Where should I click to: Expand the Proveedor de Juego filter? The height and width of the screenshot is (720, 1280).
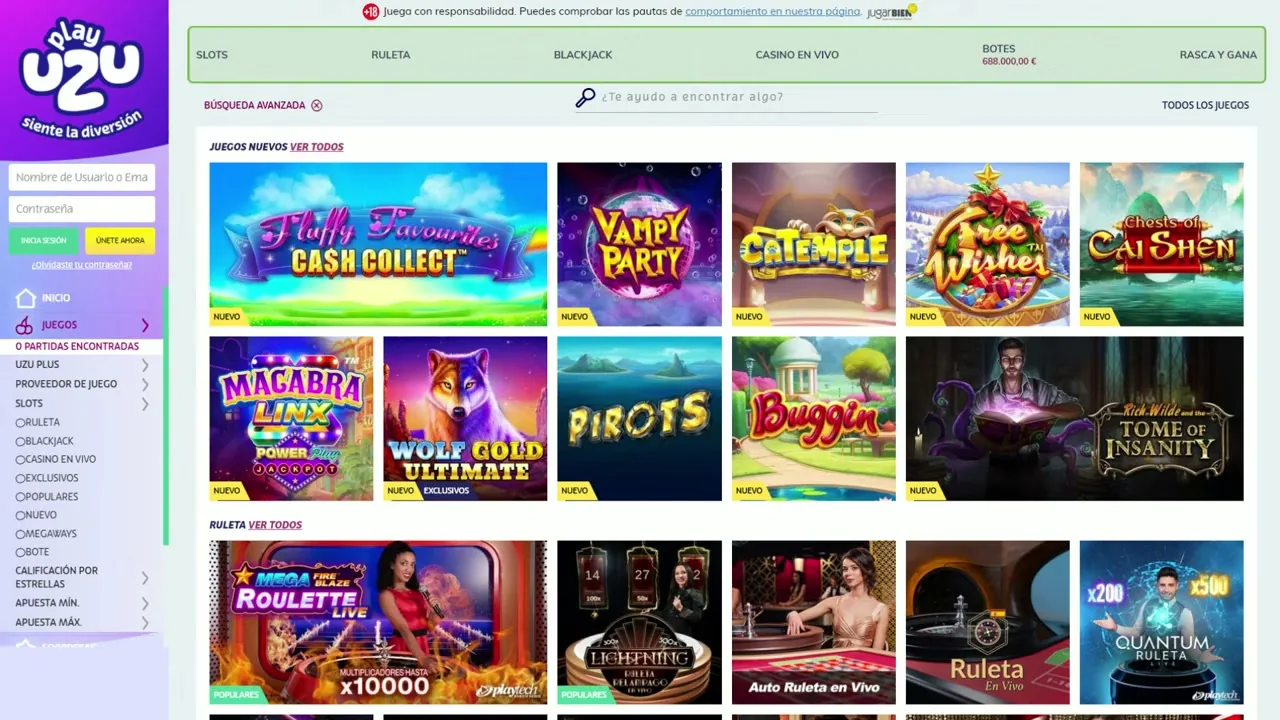coord(145,384)
